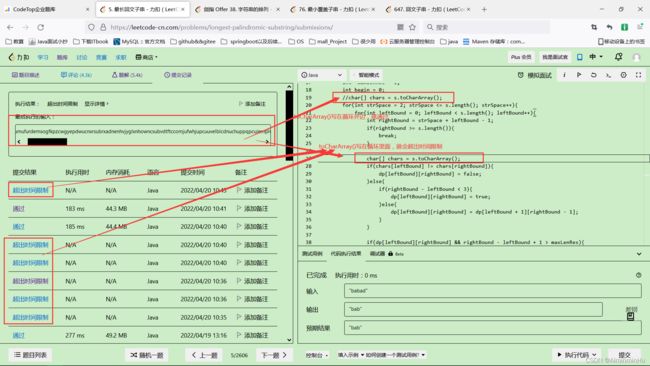The image size is (650, 366).
Task: Click the browser 搜索 search field
Action: point(486,27)
